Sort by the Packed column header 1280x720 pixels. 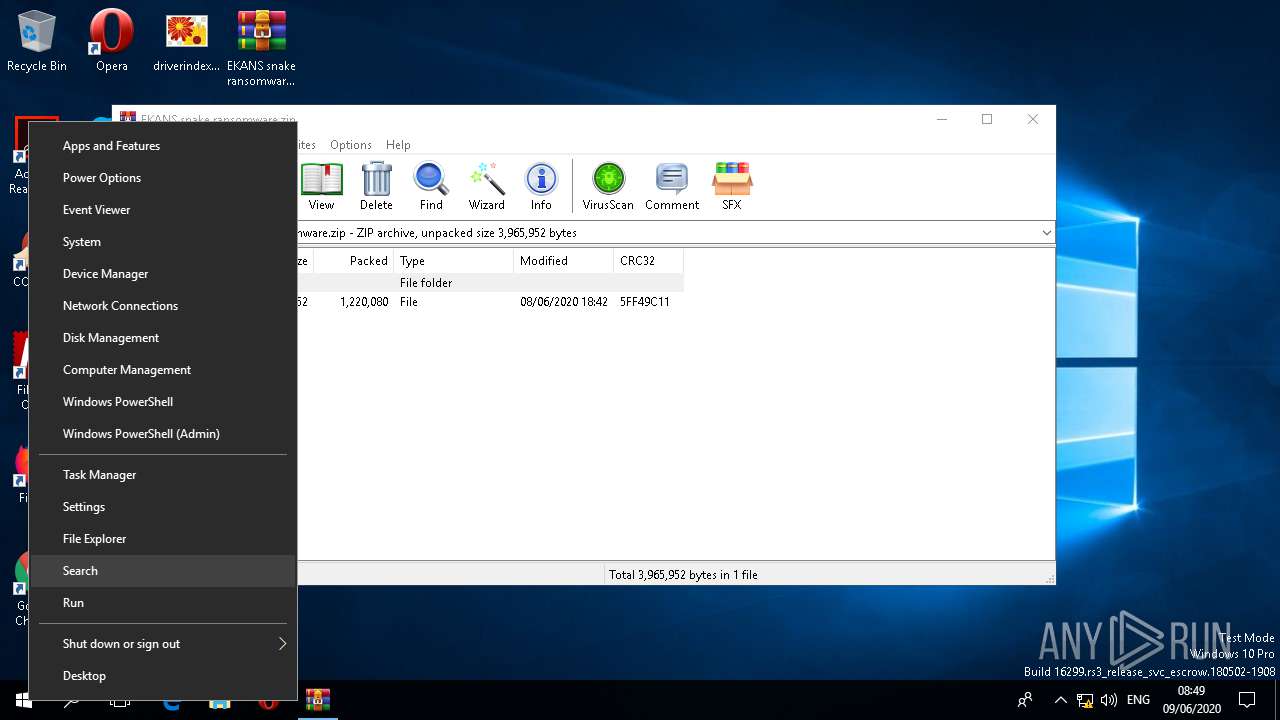354,261
